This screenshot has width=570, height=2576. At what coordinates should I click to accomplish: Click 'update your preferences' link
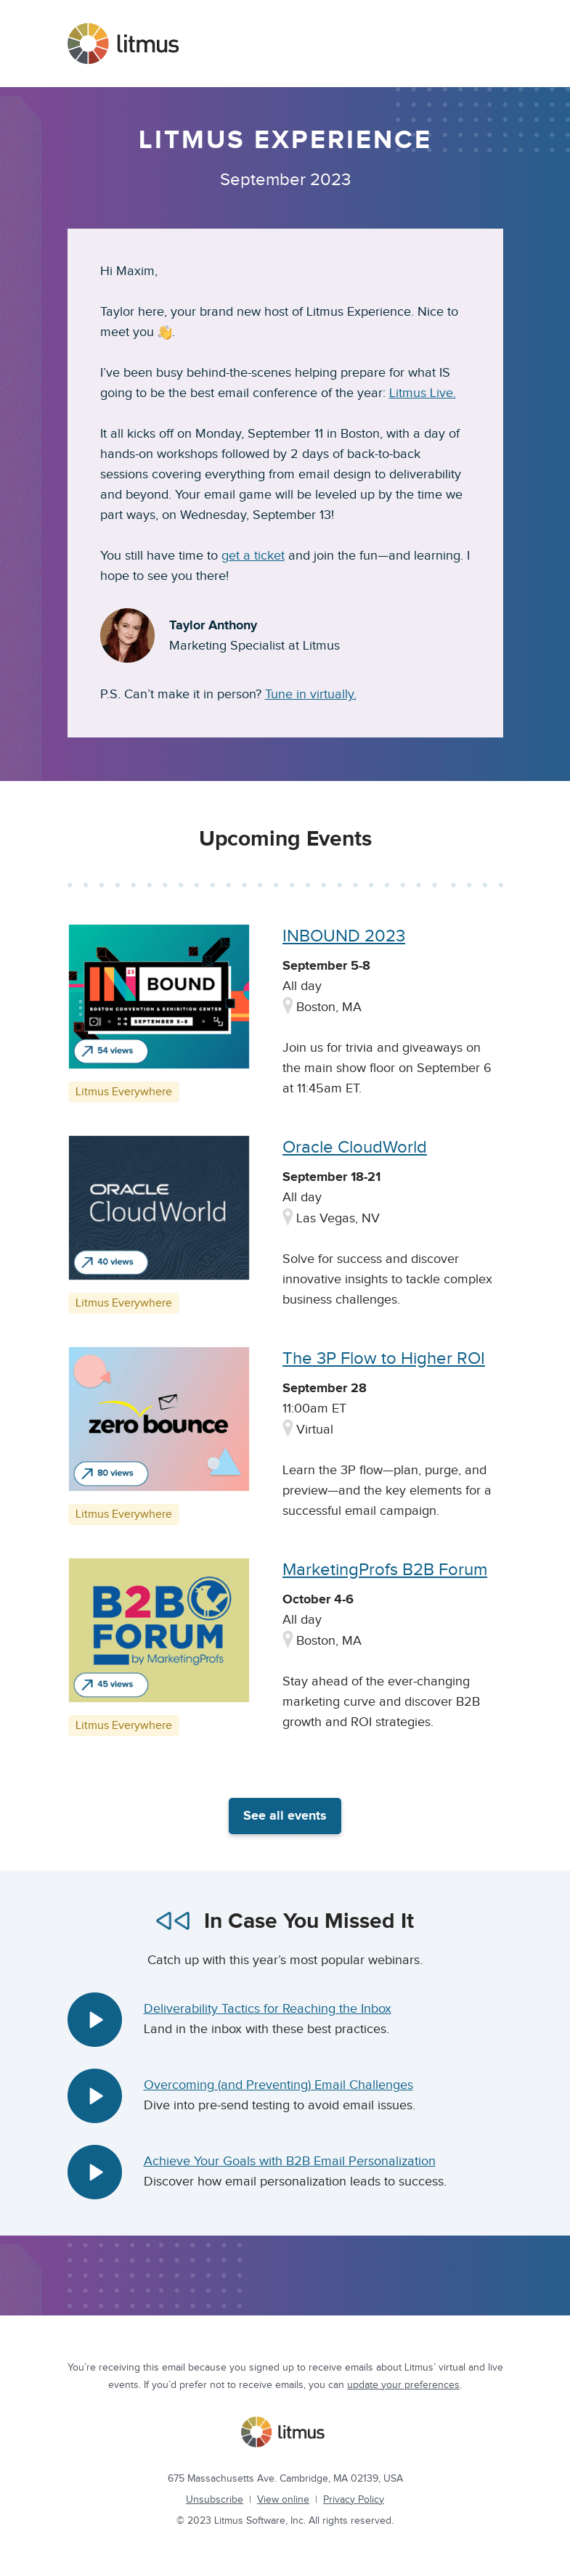403,2384
